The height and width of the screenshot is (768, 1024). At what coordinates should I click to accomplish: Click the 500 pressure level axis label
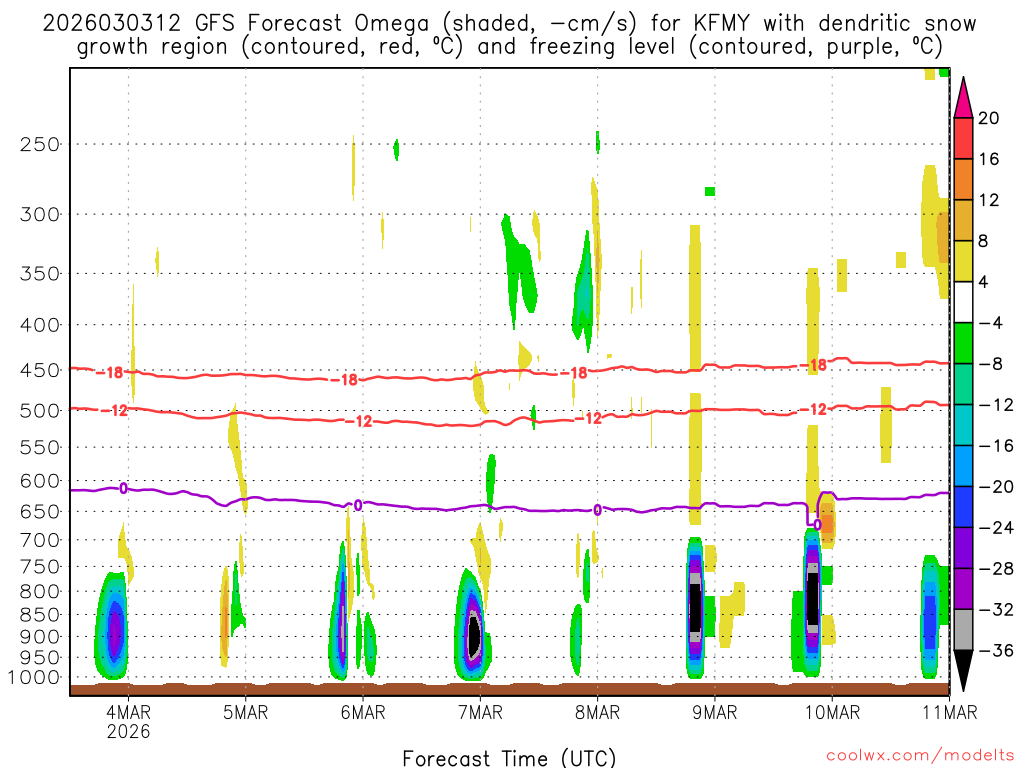37,410
